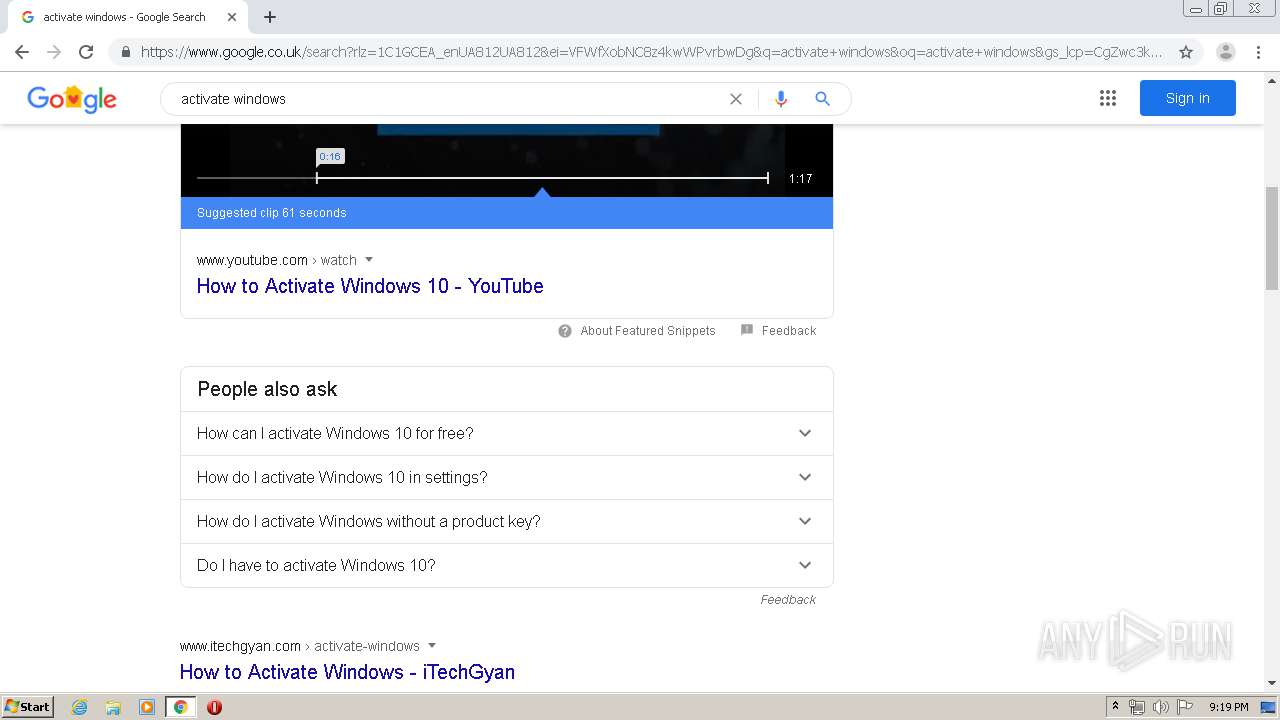Screen dimensions: 1280x720
Task: Open 'How to Activate Windows - iTechGyan' result
Action: pos(347,672)
